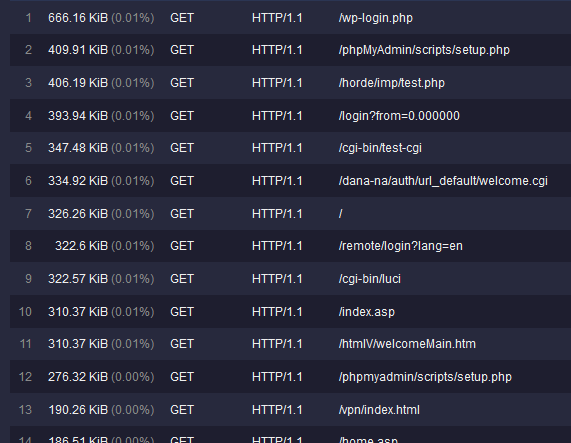This screenshot has height=443, width=571.
Task: Click the 347.48 KiB size value
Action: [x=78, y=148]
